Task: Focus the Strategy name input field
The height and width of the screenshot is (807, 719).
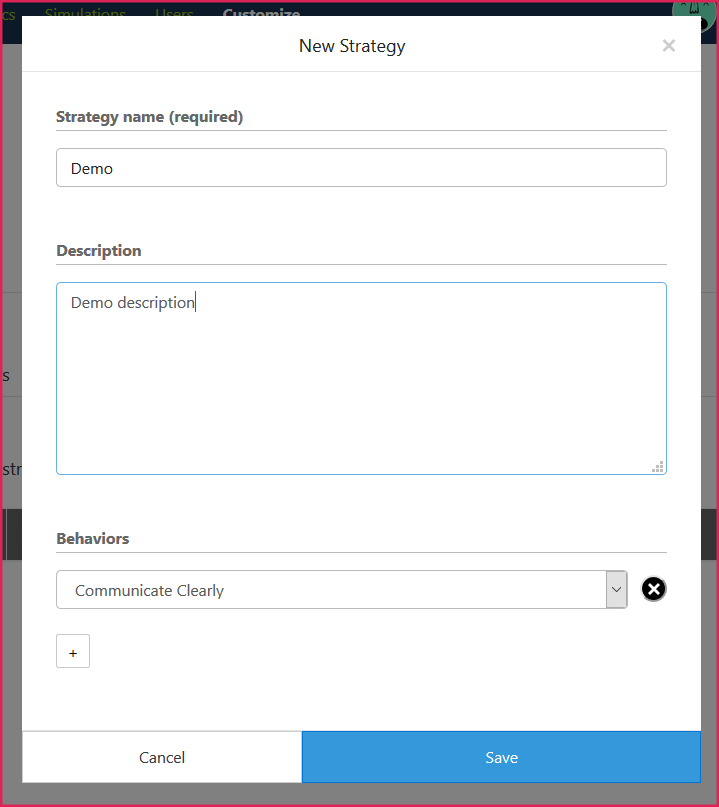Action: 361,168
